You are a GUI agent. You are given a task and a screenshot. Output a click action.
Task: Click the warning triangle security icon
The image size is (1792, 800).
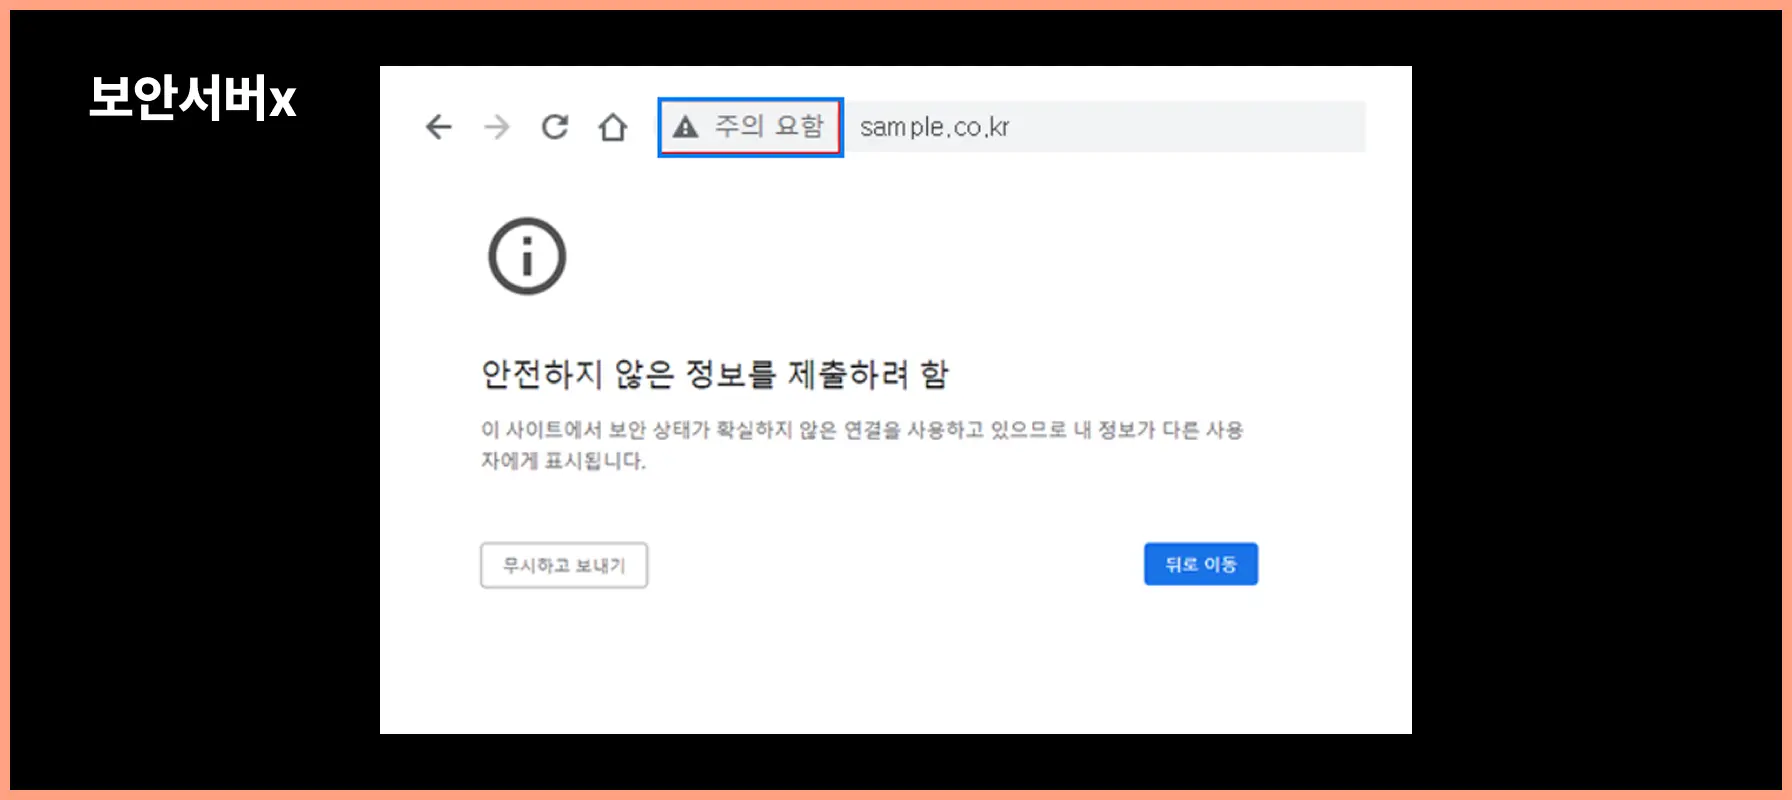pyautogui.click(x=685, y=127)
